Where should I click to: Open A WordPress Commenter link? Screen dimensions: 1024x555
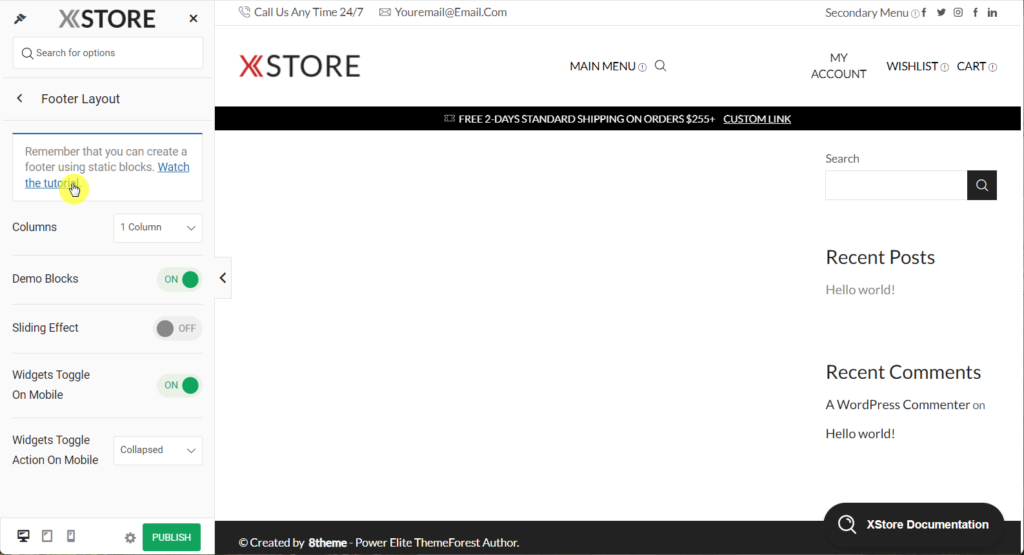tap(897, 405)
